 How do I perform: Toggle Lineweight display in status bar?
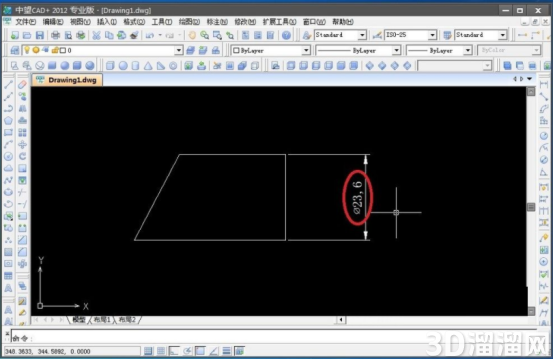226,351
